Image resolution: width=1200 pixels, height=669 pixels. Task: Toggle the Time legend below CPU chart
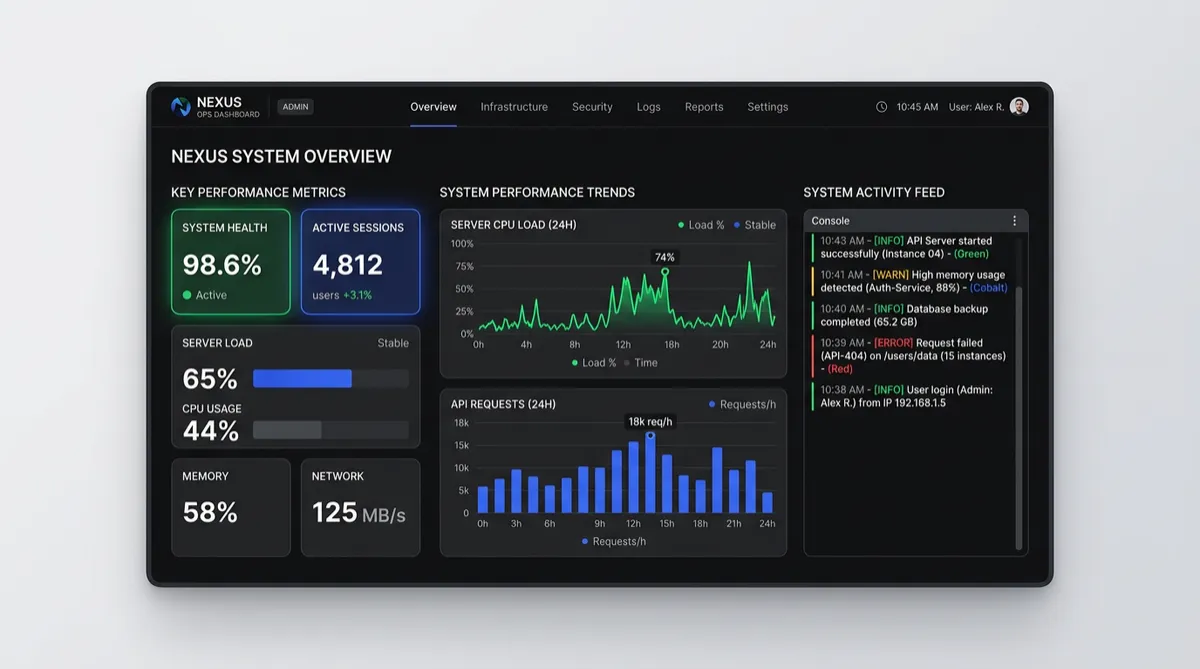(x=641, y=363)
